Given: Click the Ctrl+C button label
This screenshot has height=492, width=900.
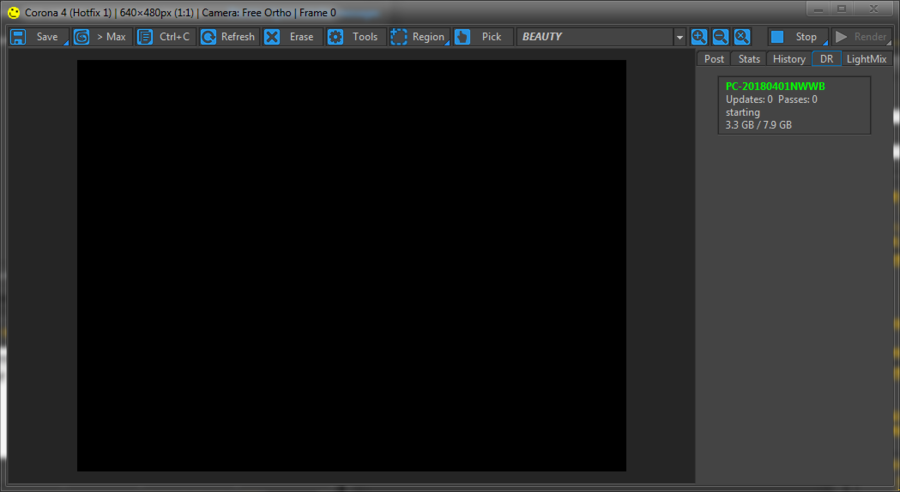Looking at the screenshot, I should pyautogui.click(x=174, y=37).
